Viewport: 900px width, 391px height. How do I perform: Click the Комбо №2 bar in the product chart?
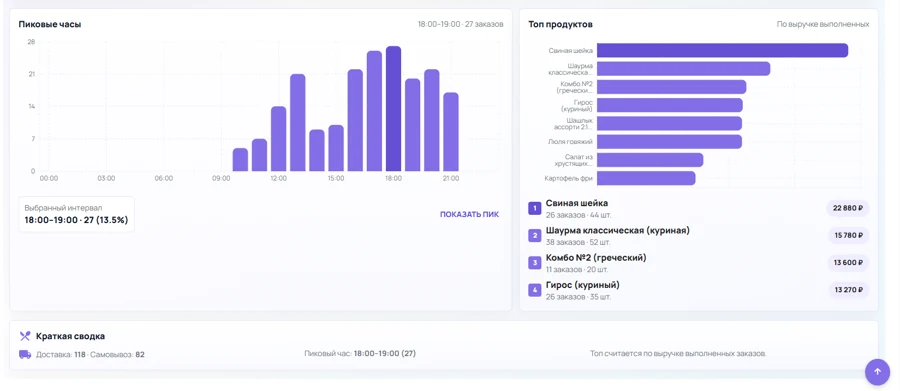672,87
